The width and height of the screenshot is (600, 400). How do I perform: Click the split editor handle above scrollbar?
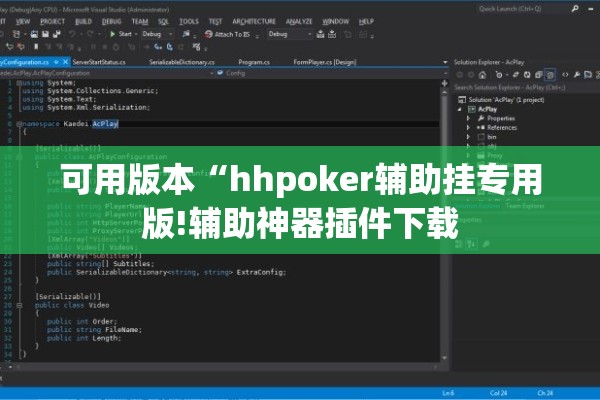point(444,83)
